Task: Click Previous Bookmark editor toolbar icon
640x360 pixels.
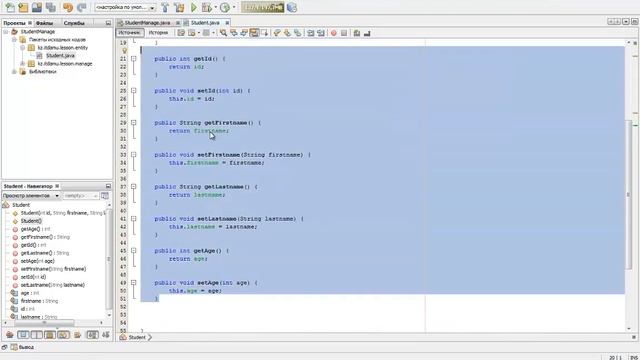Action: (x=277, y=33)
